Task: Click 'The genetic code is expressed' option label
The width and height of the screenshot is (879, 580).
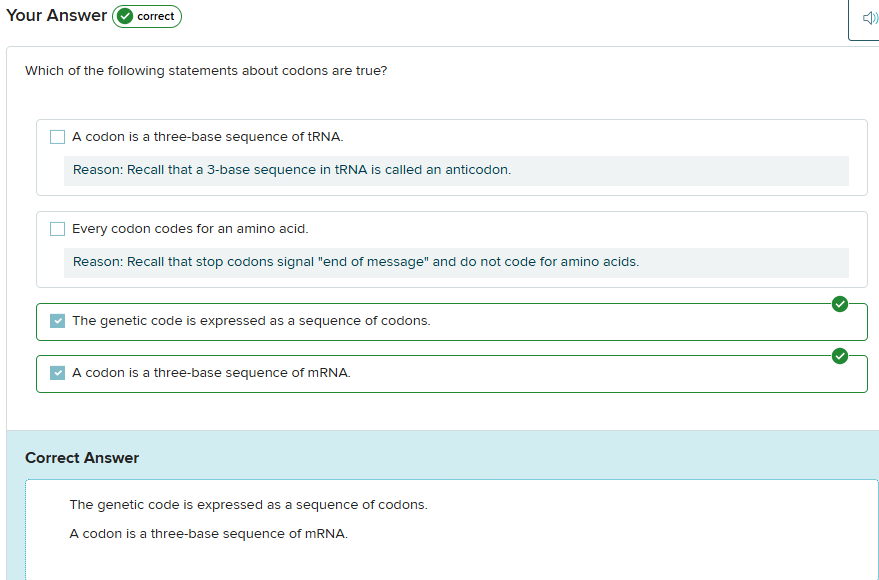Action: tap(251, 321)
